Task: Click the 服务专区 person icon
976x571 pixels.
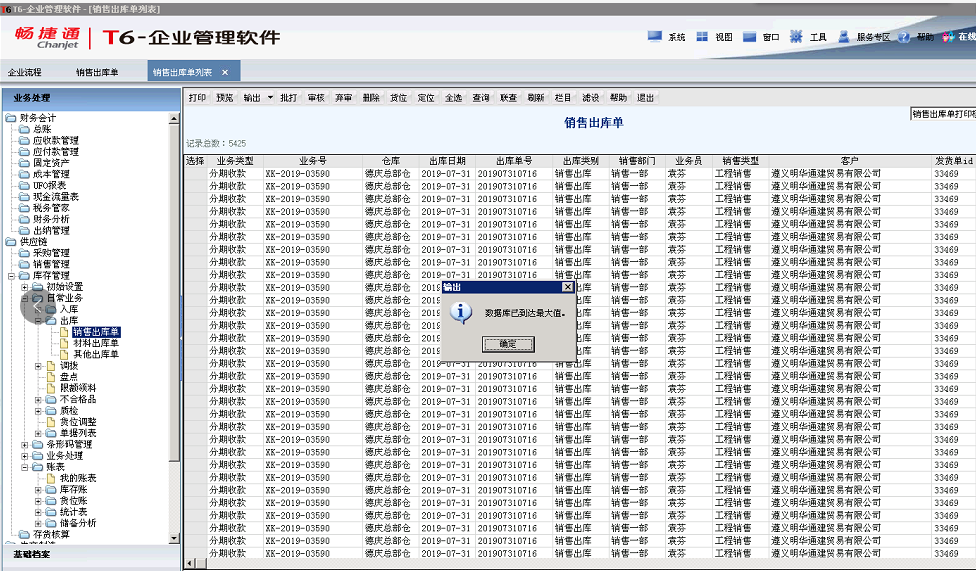Action: (843, 37)
